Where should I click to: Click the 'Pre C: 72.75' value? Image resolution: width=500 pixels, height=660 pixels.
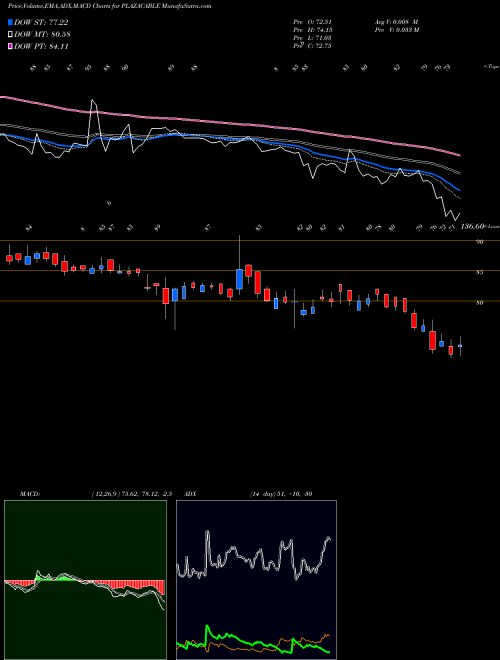[x=312, y=46]
